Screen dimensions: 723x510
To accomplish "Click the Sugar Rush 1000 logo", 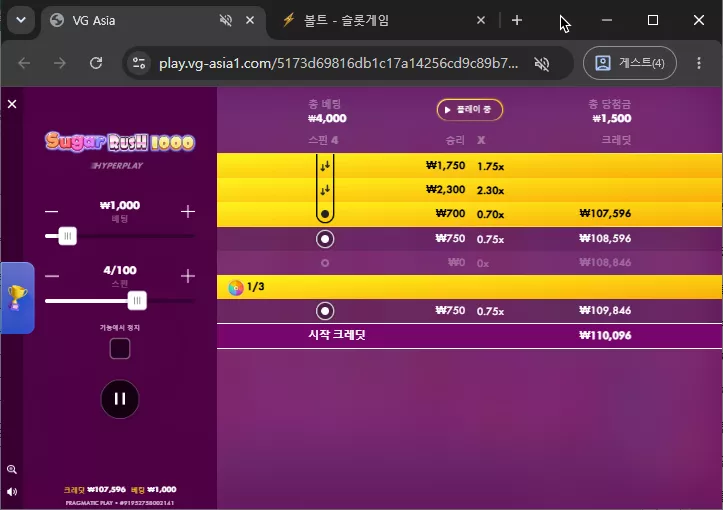I will (x=120, y=142).
